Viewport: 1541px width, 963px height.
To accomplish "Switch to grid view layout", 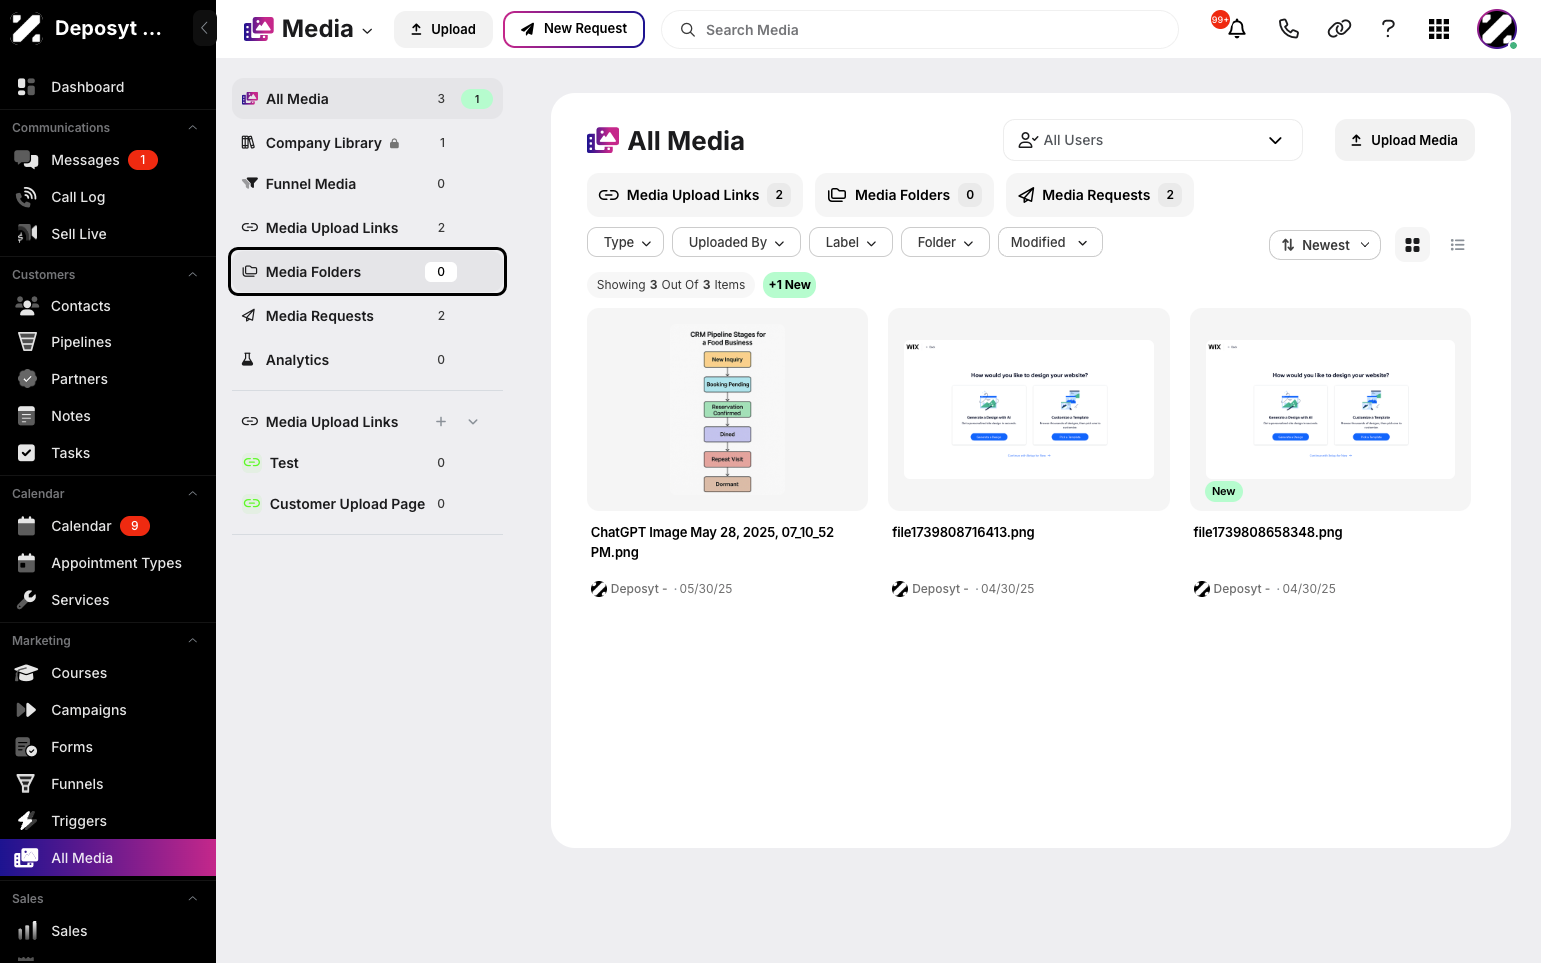I will [x=1412, y=245].
